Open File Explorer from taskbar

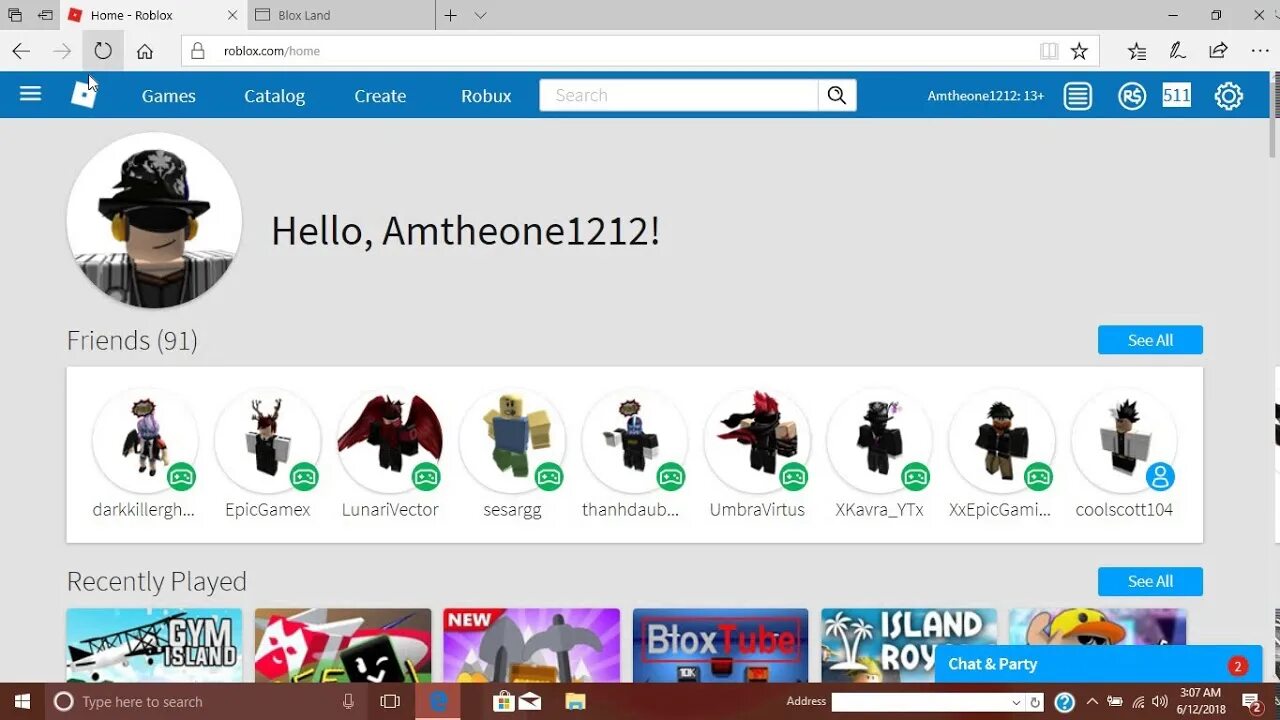[x=575, y=701]
